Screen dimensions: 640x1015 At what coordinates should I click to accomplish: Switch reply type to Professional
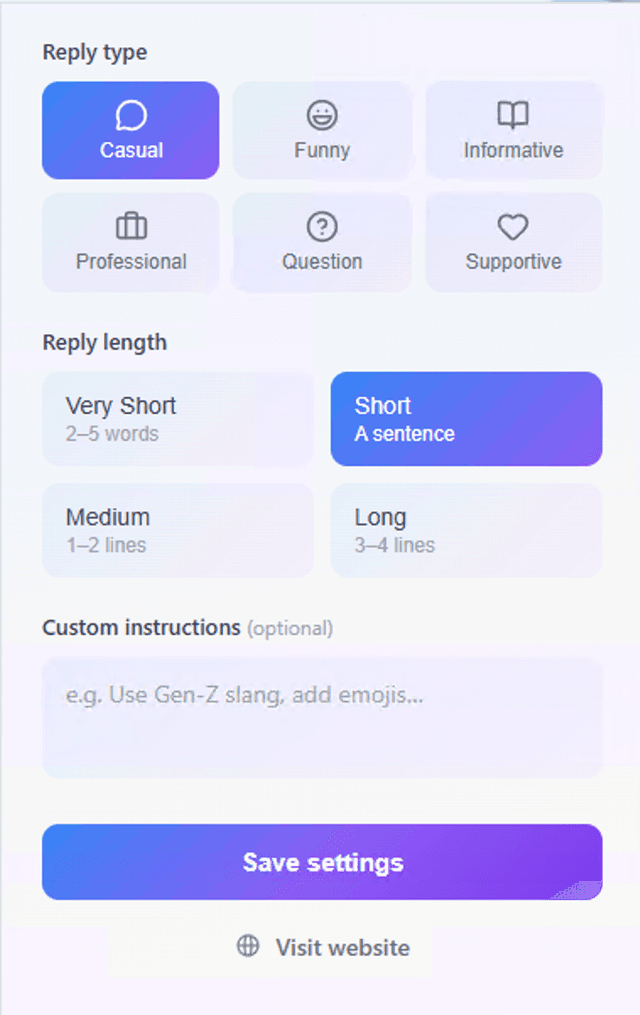(130, 242)
